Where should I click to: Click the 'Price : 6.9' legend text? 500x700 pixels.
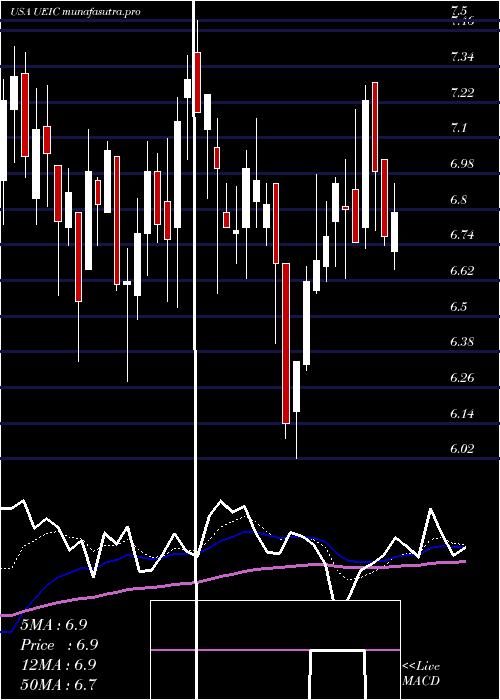click(x=59, y=645)
